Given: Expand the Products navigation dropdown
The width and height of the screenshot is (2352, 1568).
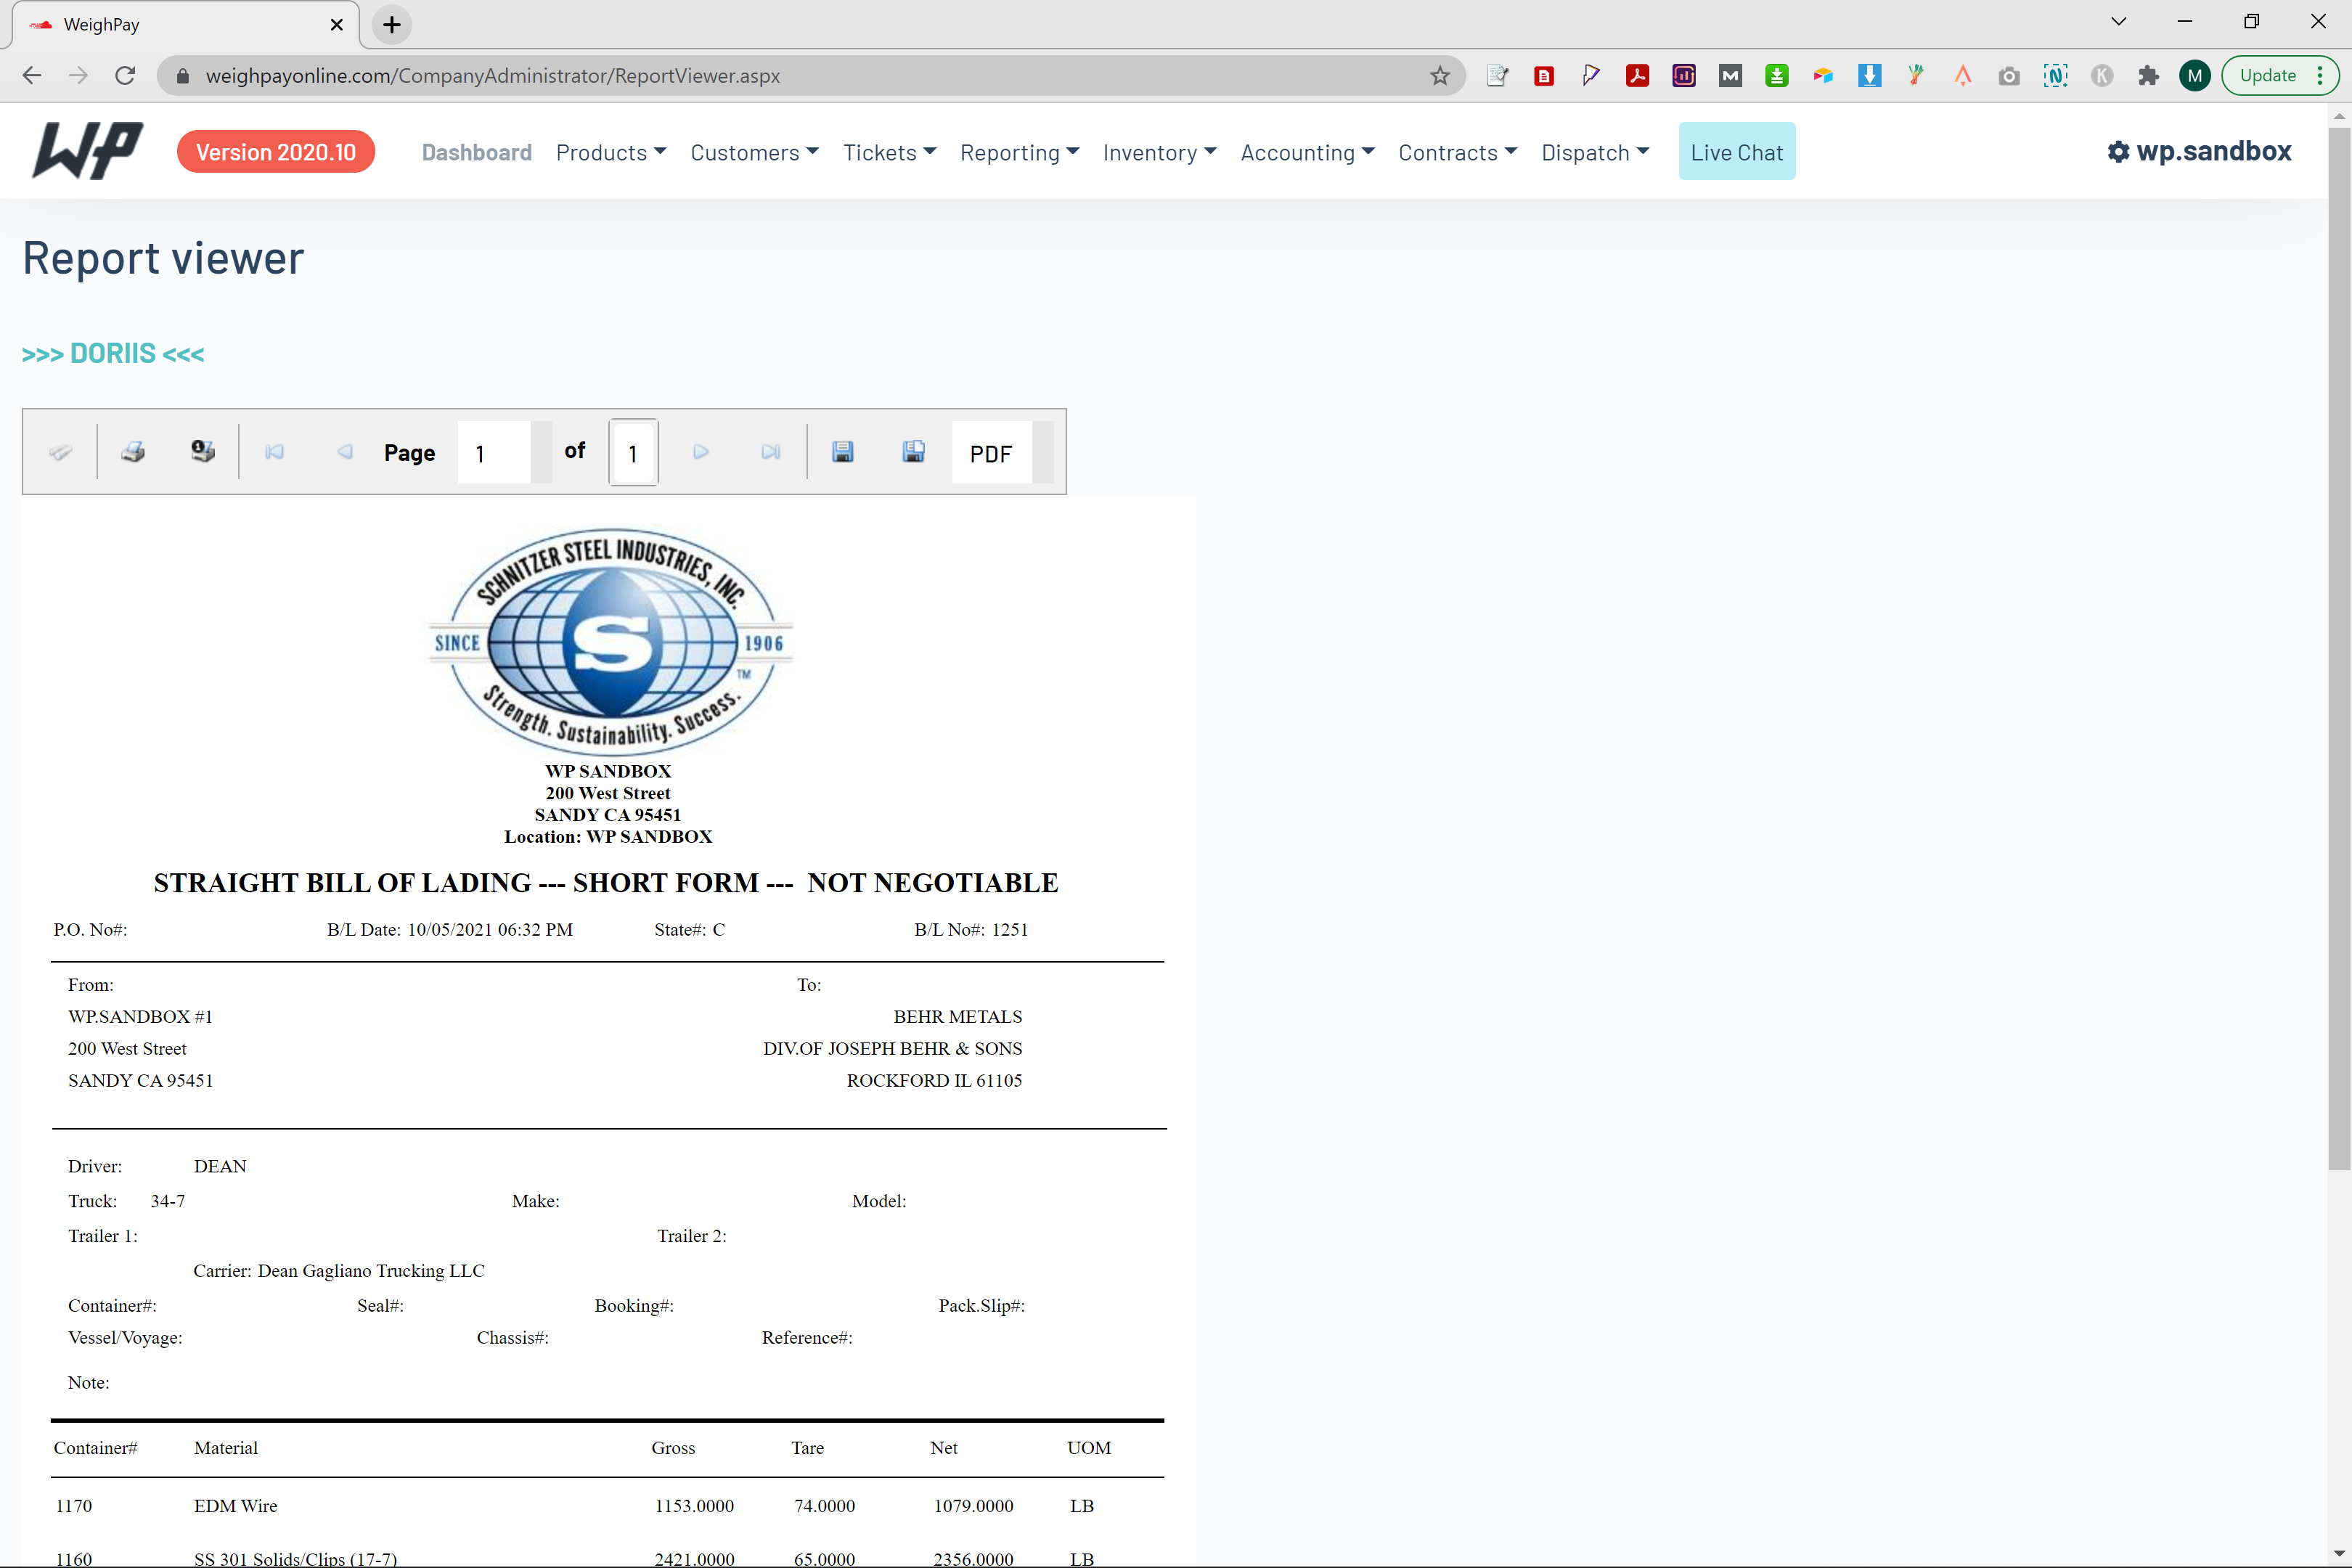Looking at the screenshot, I should [x=611, y=152].
